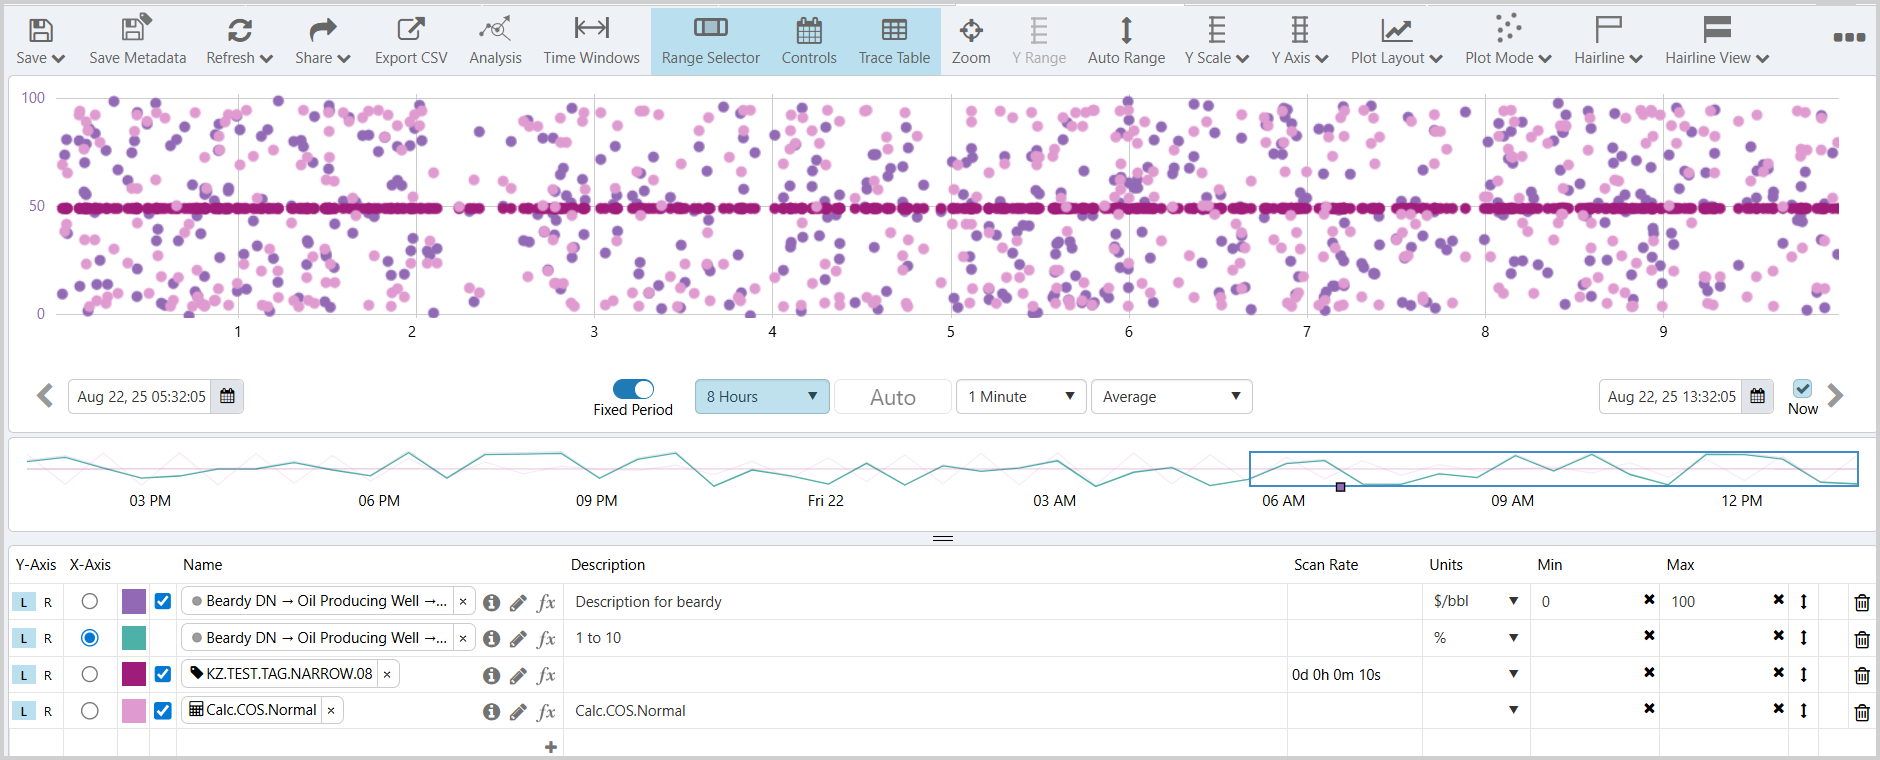Viewport: 1880px width, 760px height.
Task: Open Time Windows from the toolbar
Action: [x=591, y=31]
